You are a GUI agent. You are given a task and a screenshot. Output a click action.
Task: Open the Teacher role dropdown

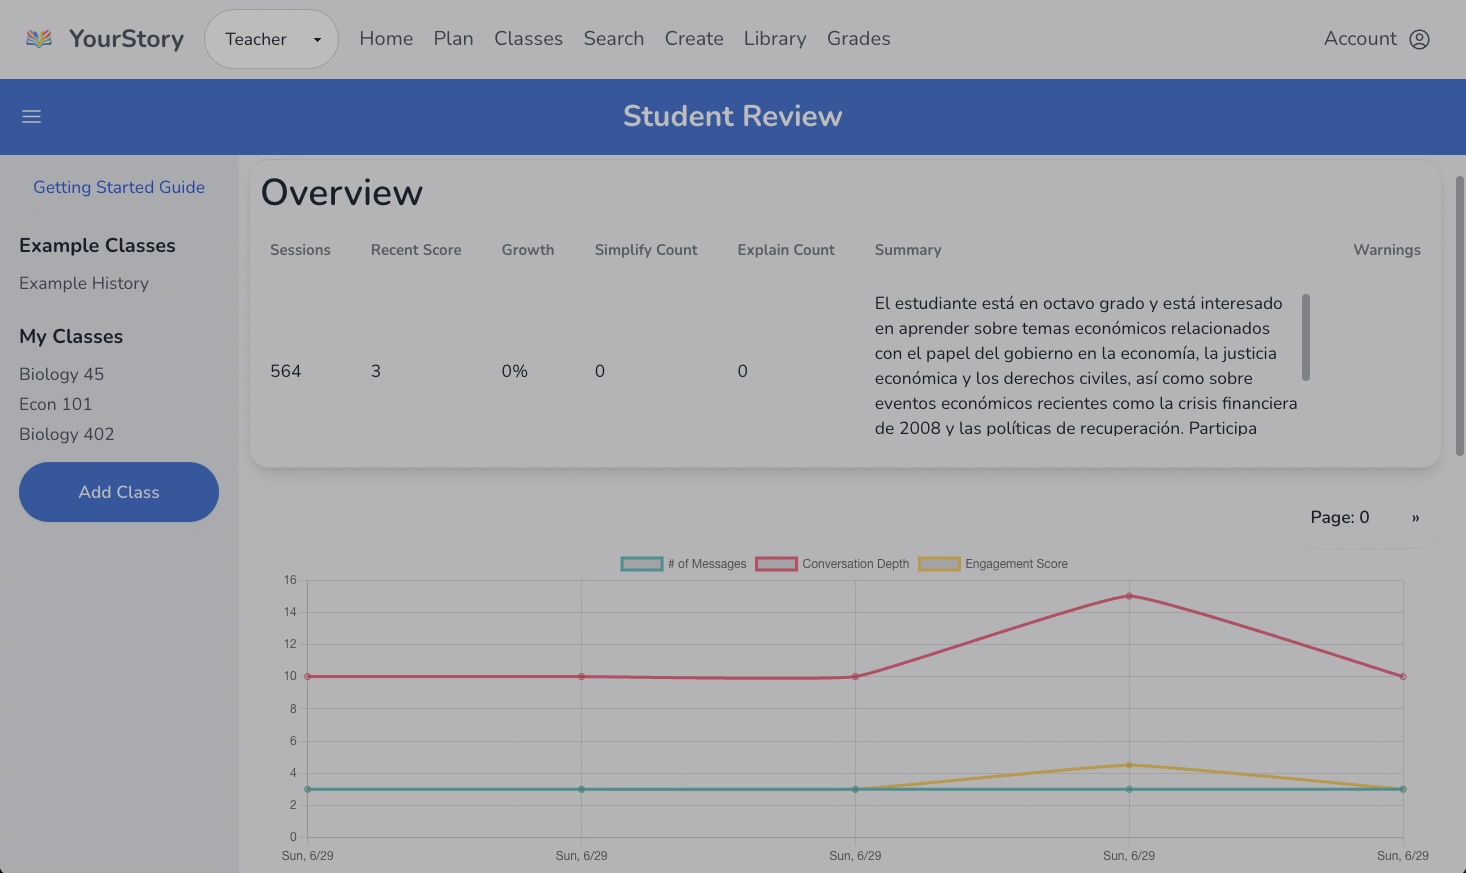[x=271, y=38]
